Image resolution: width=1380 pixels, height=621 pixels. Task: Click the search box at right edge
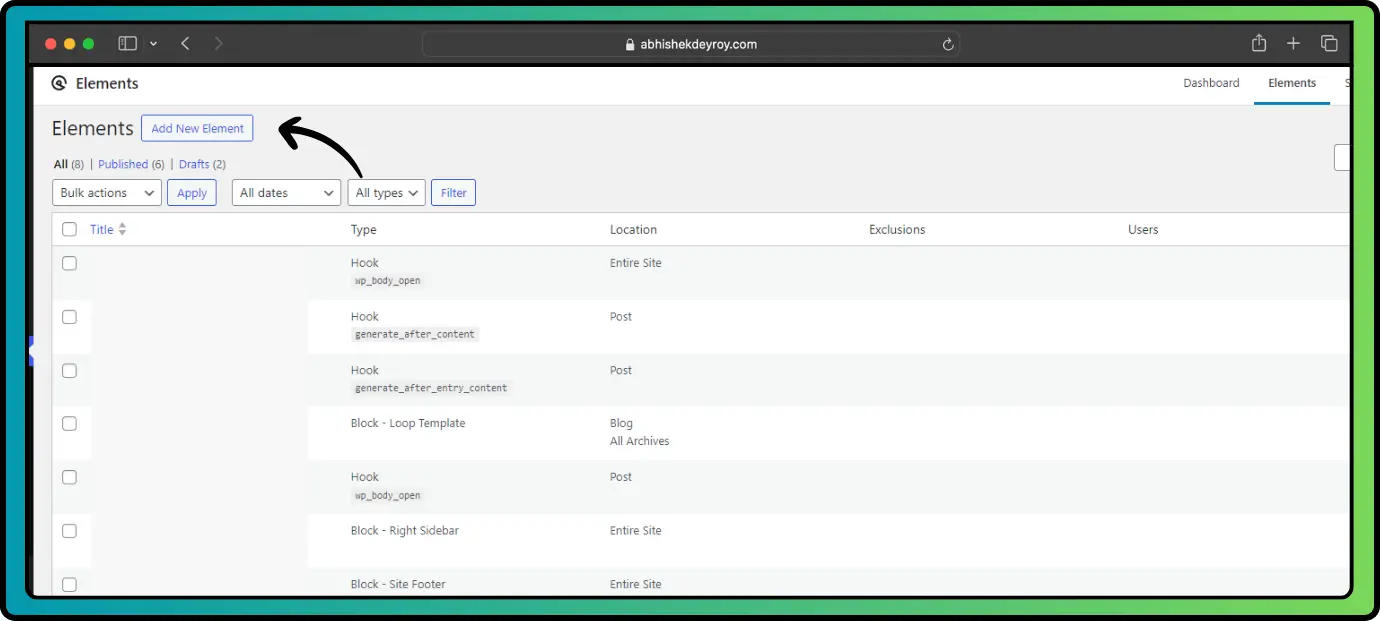(x=1342, y=158)
